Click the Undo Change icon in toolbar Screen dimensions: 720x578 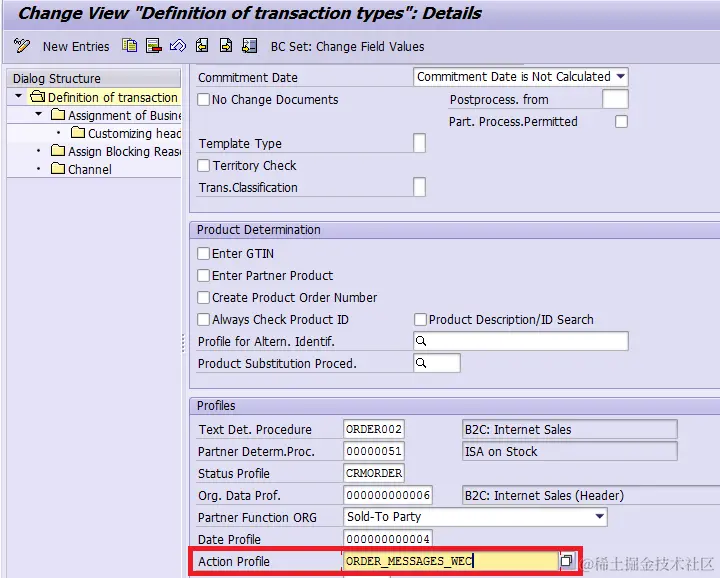click(x=178, y=45)
